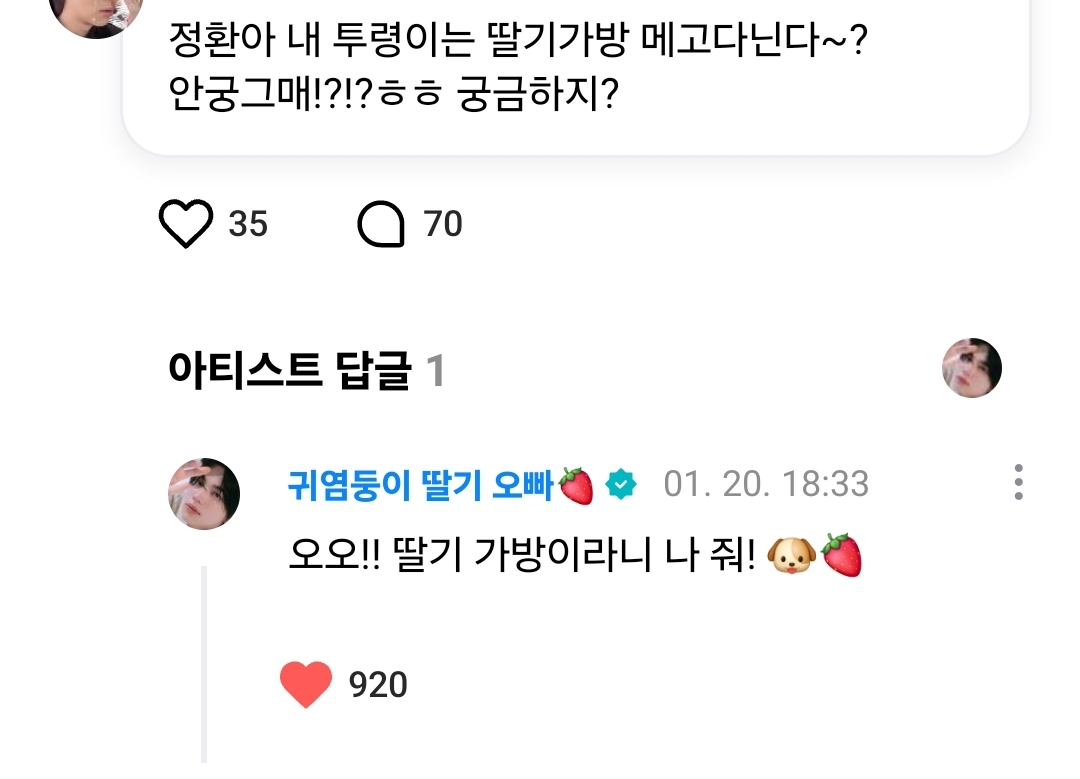Tap the strawberry emoji after the artist name

coord(577,486)
